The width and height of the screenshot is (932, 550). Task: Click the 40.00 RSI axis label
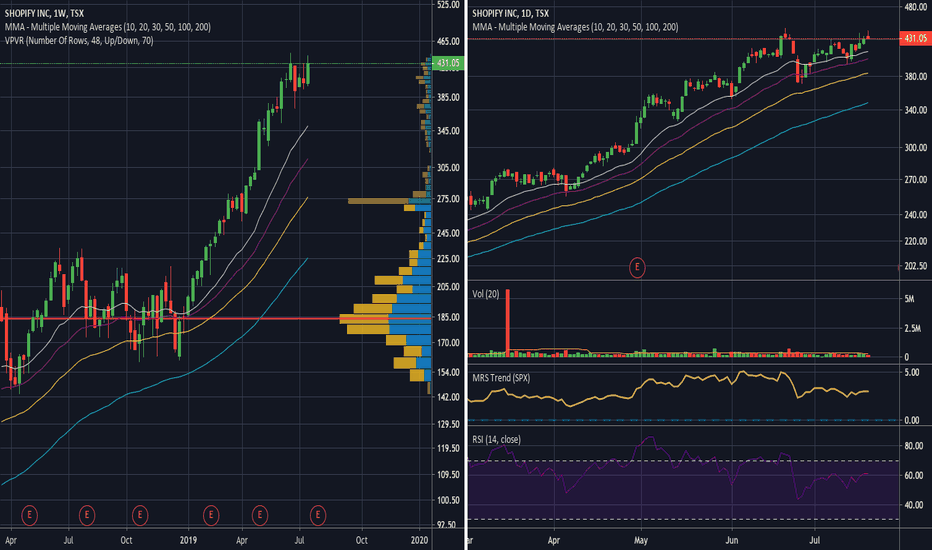tap(914, 505)
